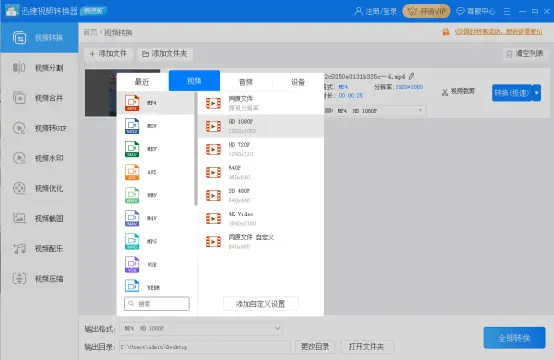Go to 首页 via breadcrumb
554x360 pixels.
point(90,33)
